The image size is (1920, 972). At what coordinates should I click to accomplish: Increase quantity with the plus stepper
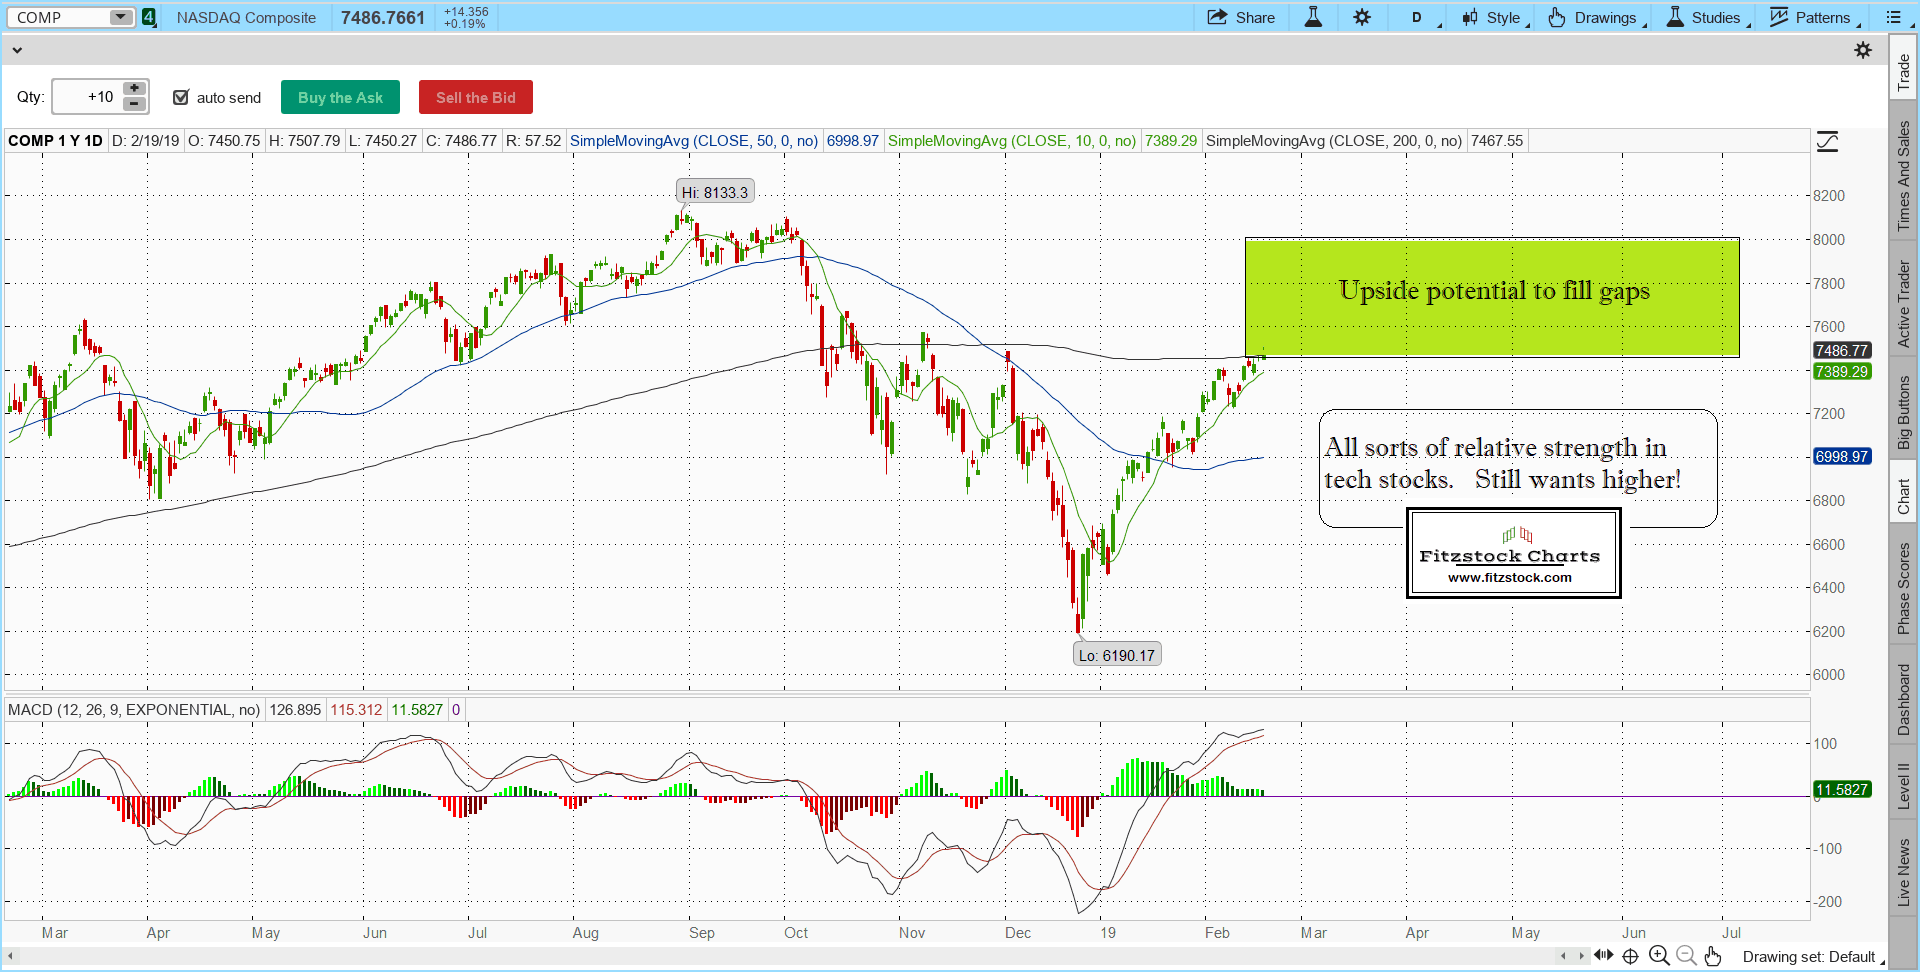[x=134, y=89]
